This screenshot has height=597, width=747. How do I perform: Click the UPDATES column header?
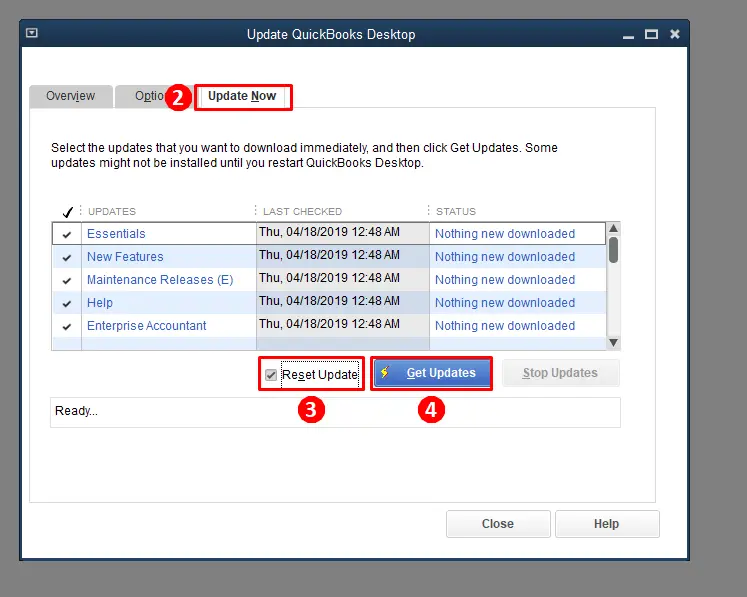pos(112,212)
